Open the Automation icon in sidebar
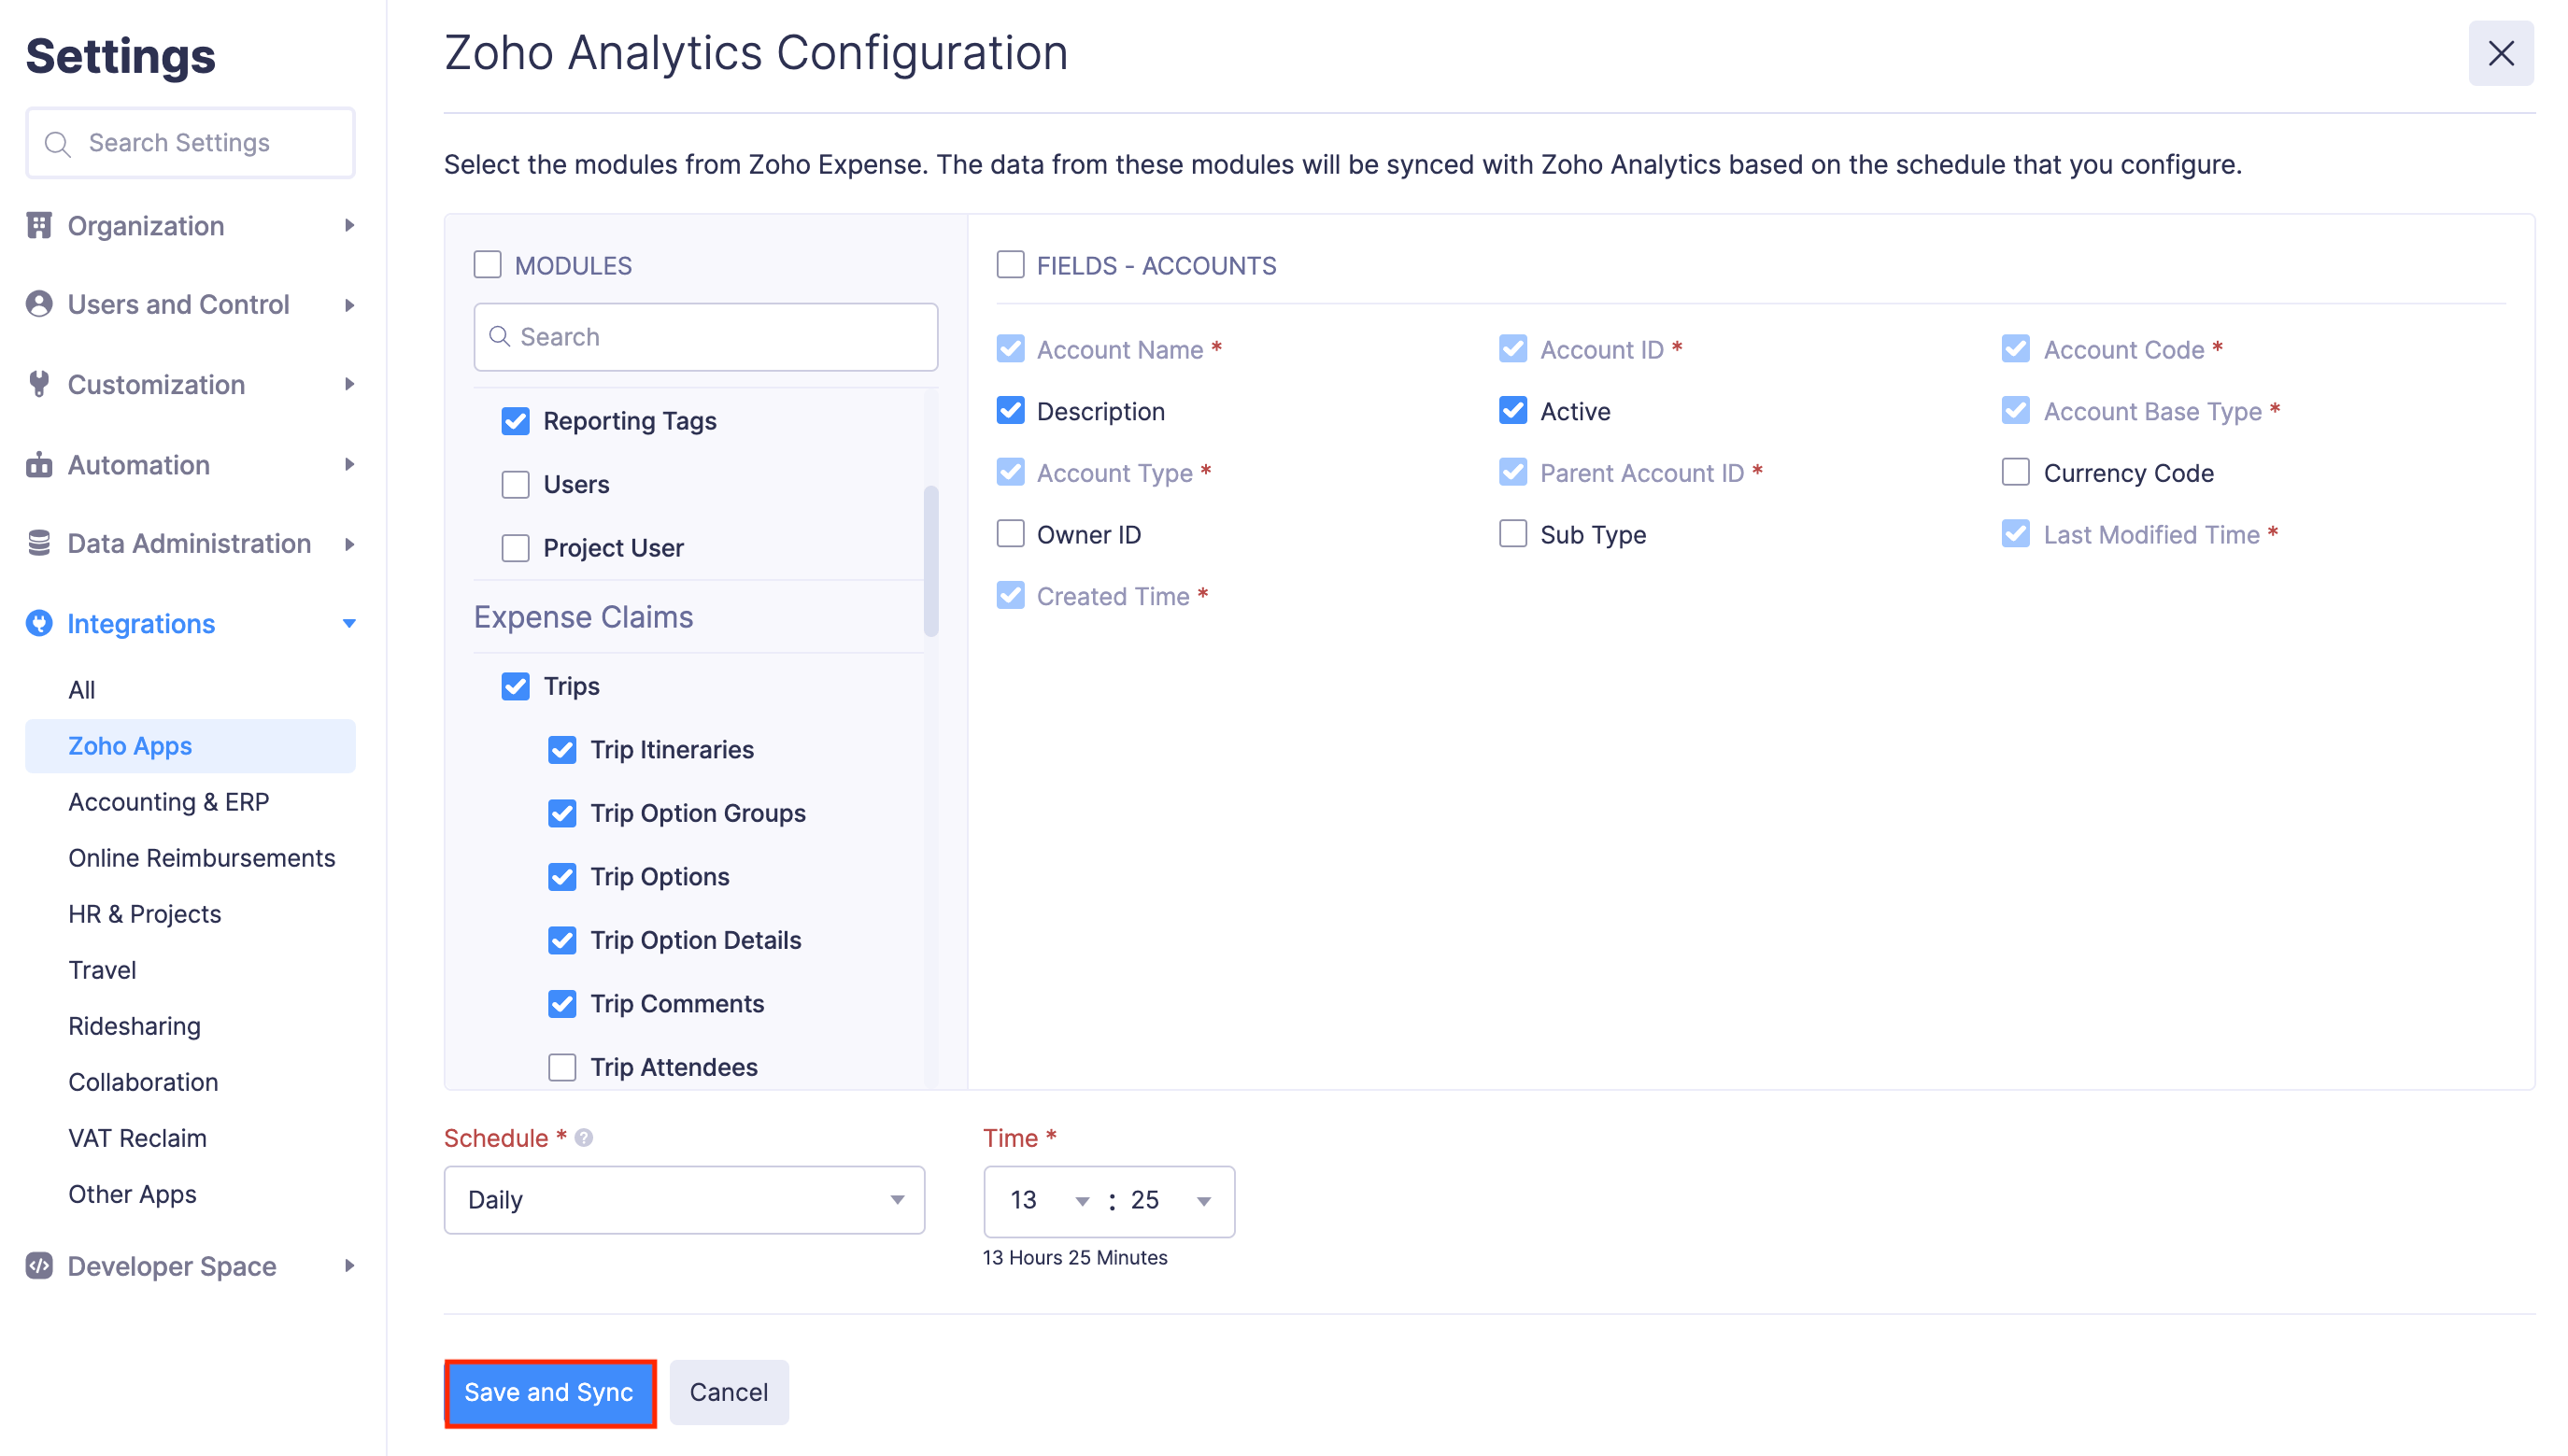This screenshot has height=1456, width=2568. coord(38,464)
